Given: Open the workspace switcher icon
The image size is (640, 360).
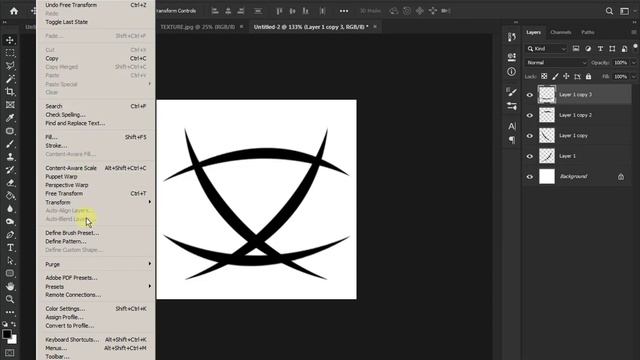Looking at the screenshot, I should 624,11.
